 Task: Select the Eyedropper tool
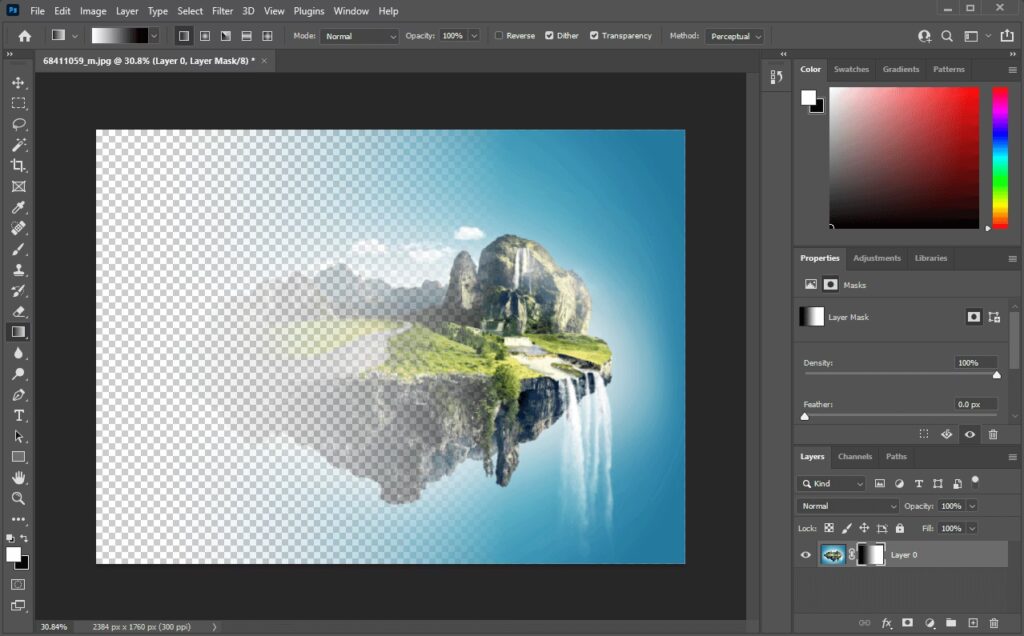tap(18, 207)
